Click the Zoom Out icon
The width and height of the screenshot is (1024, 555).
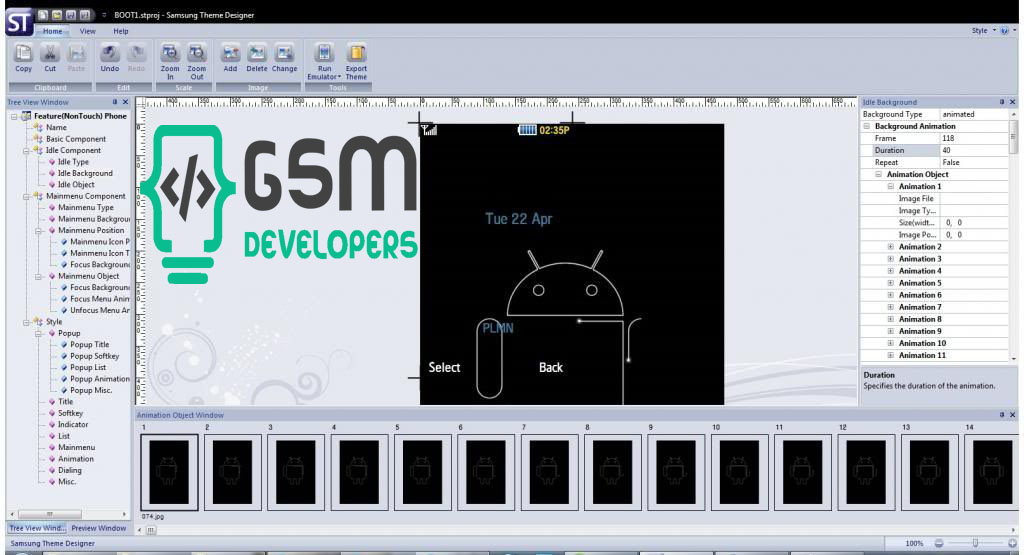[197, 54]
